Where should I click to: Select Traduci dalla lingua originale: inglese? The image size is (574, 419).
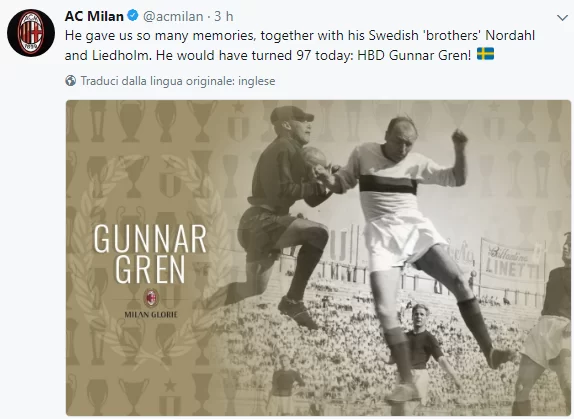[178, 81]
